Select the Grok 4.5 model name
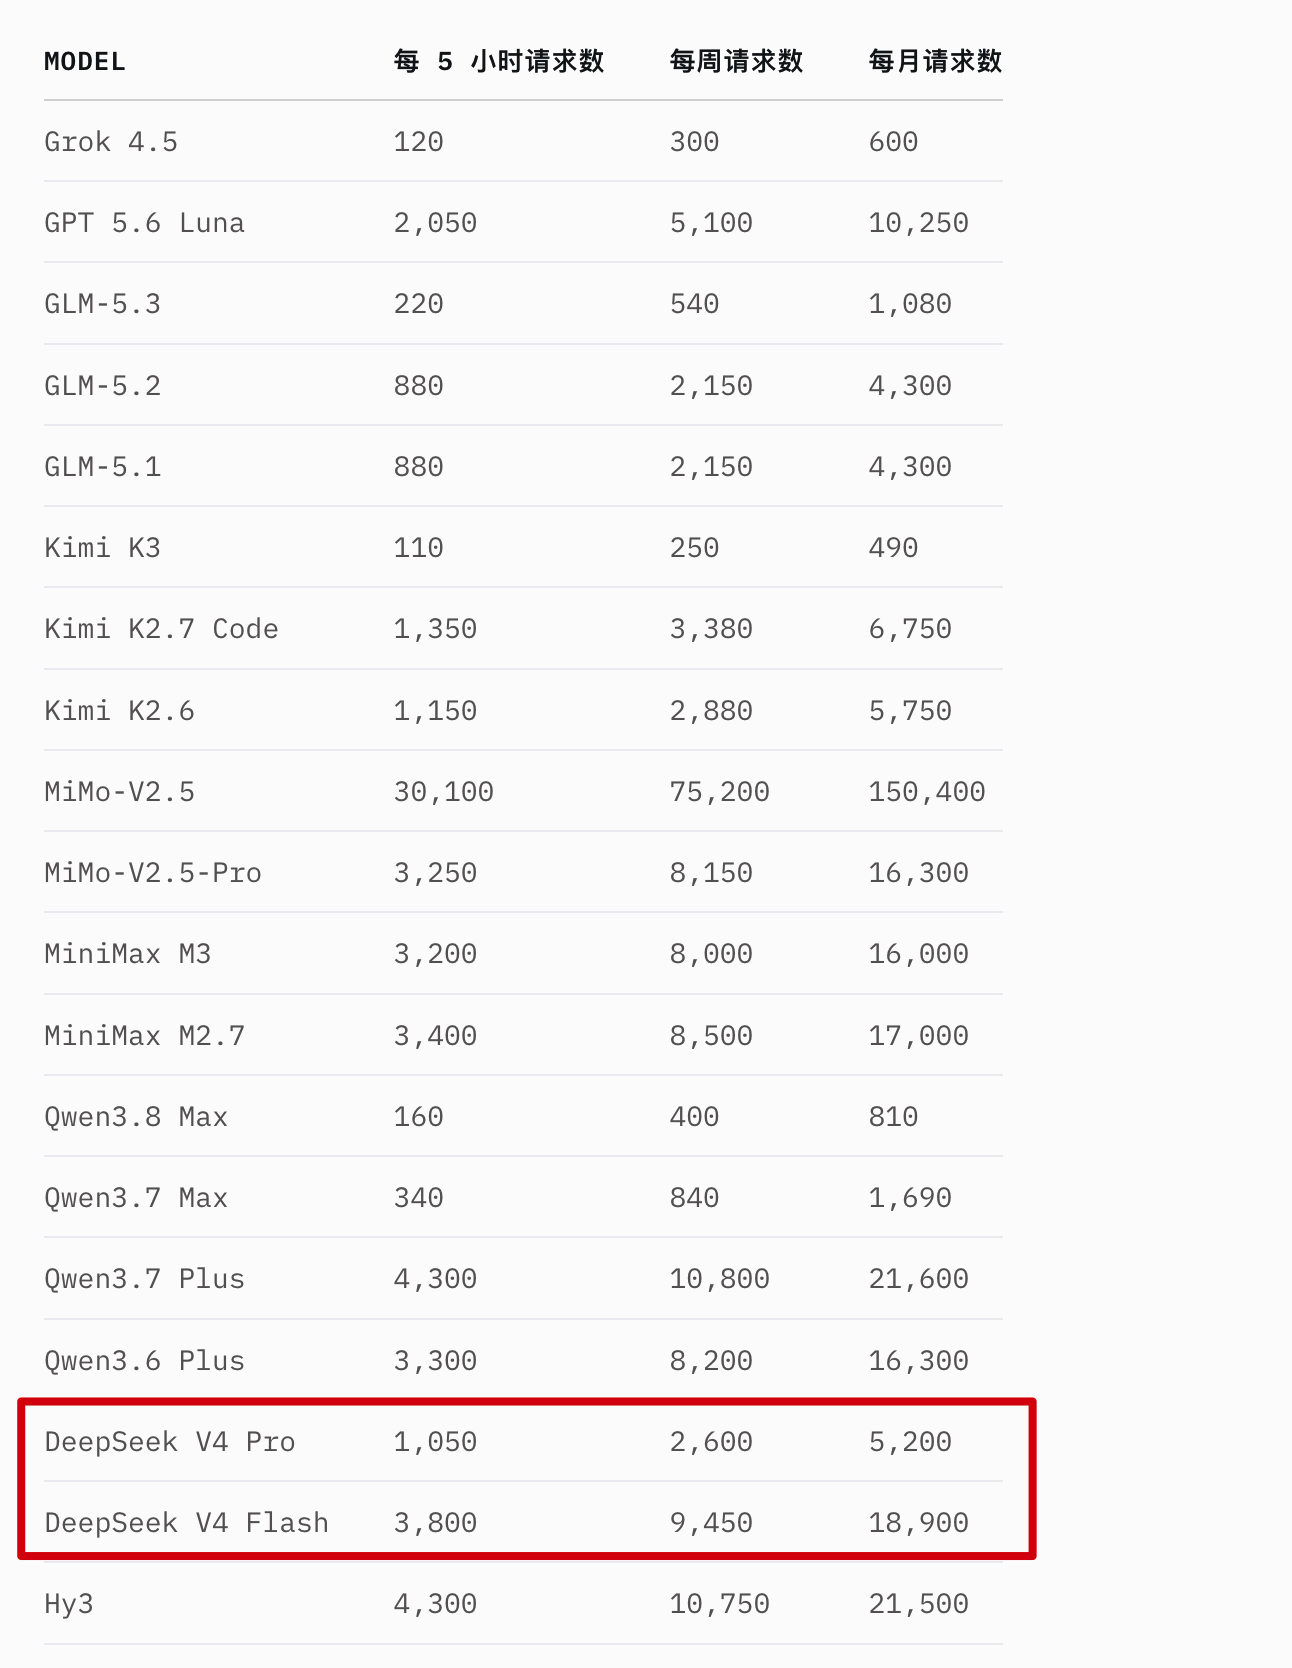 111,142
